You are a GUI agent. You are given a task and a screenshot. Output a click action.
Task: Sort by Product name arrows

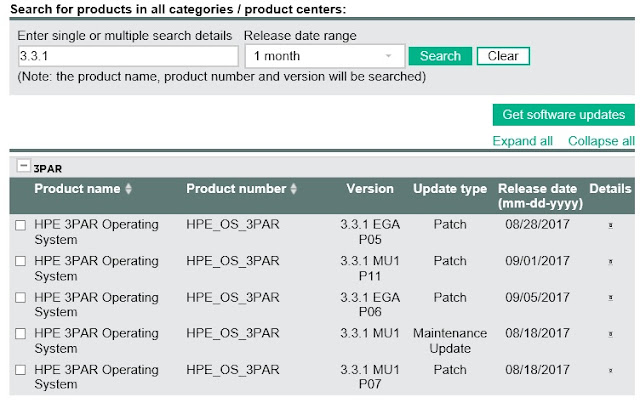[128, 189]
